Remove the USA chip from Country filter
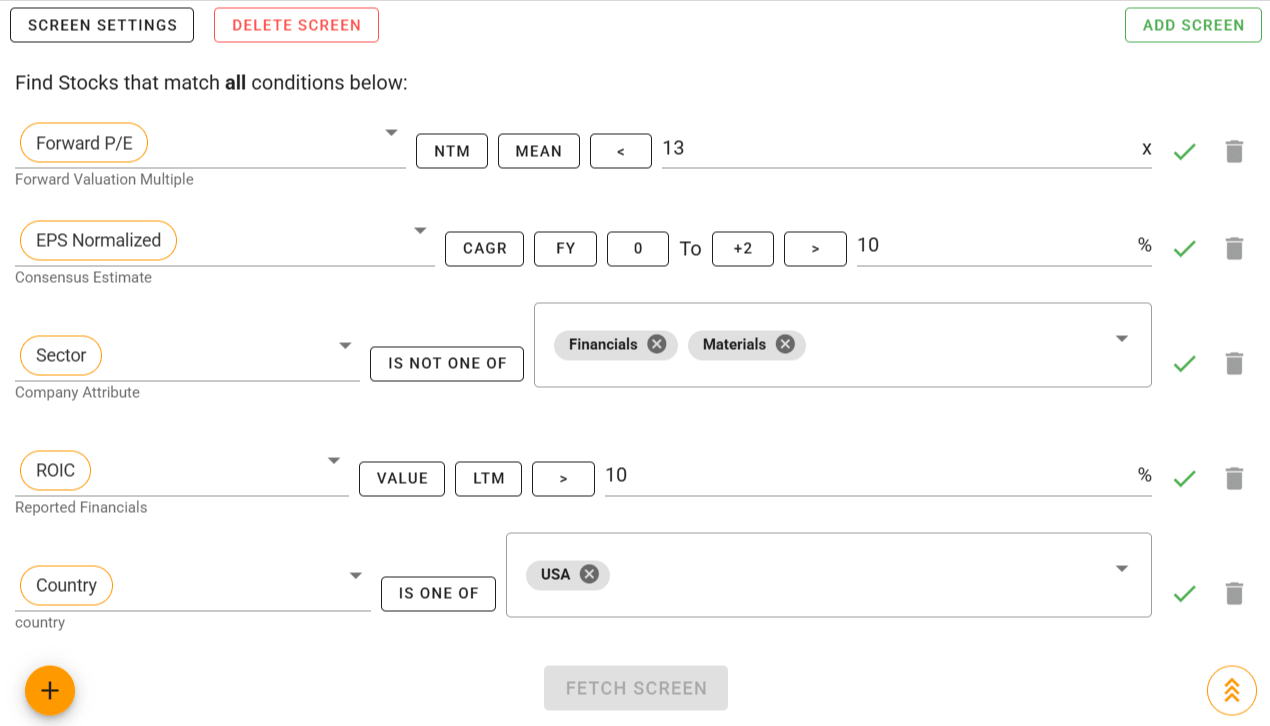1270x726 pixels. point(589,574)
